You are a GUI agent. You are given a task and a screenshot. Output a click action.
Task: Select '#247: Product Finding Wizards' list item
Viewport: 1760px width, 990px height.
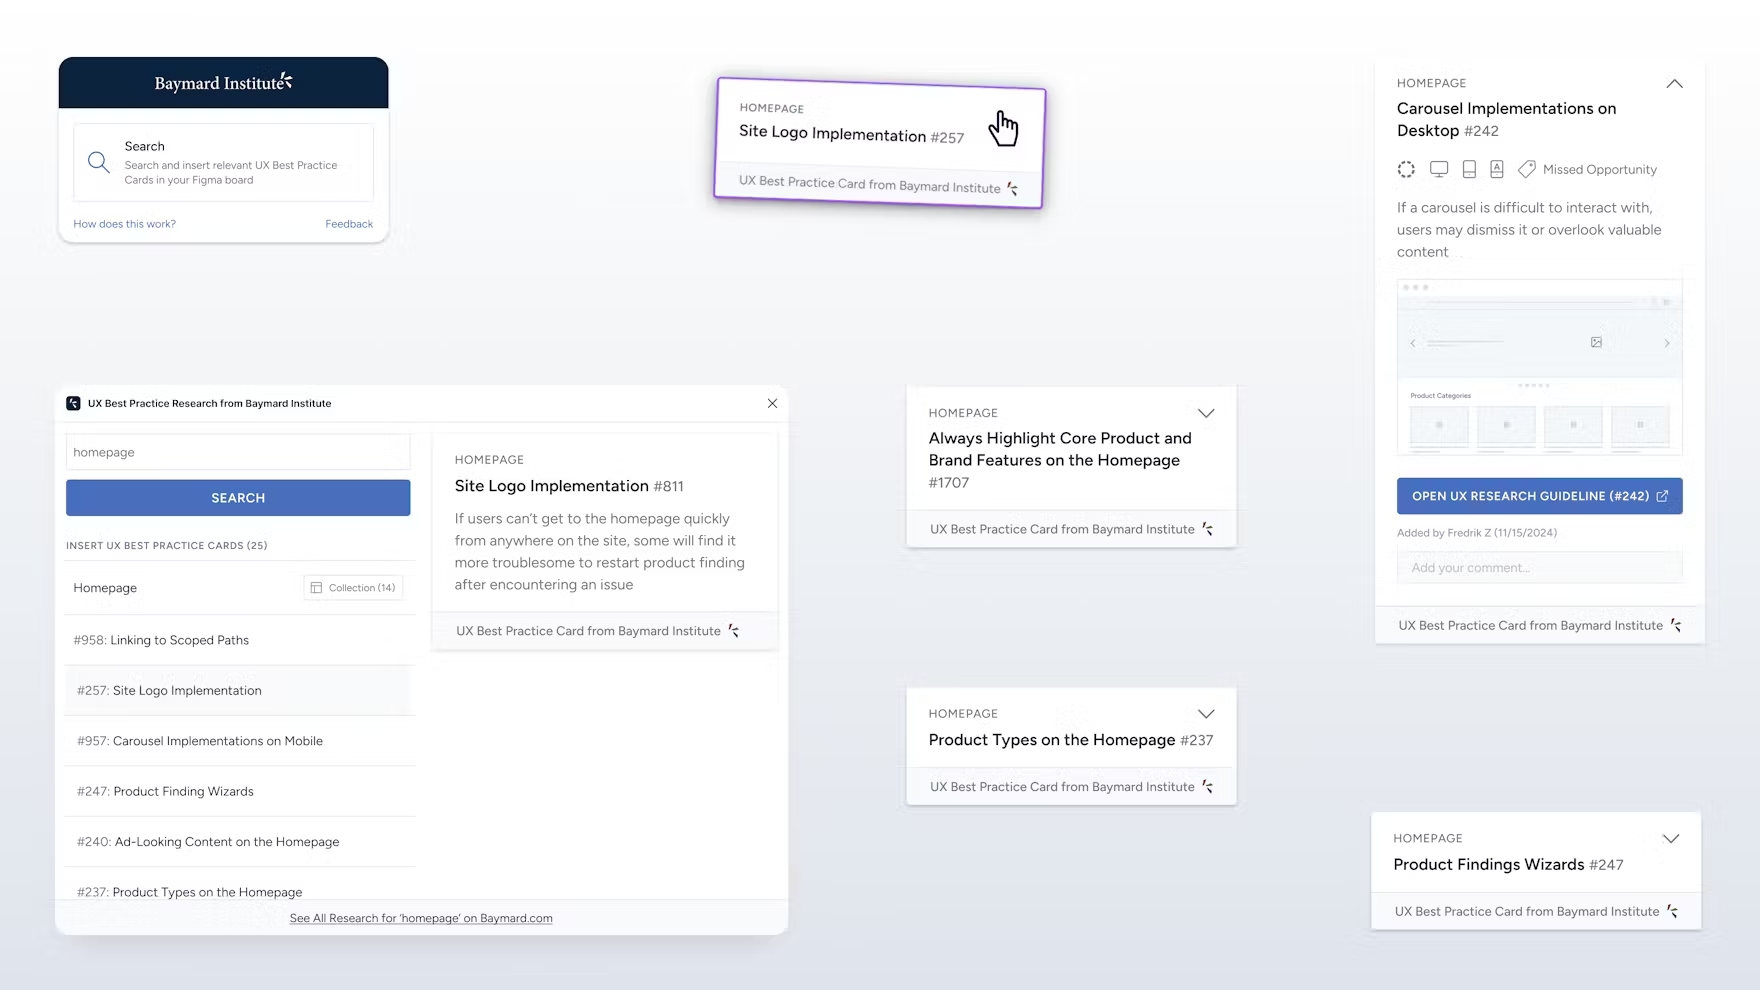pyautogui.click(x=240, y=791)
